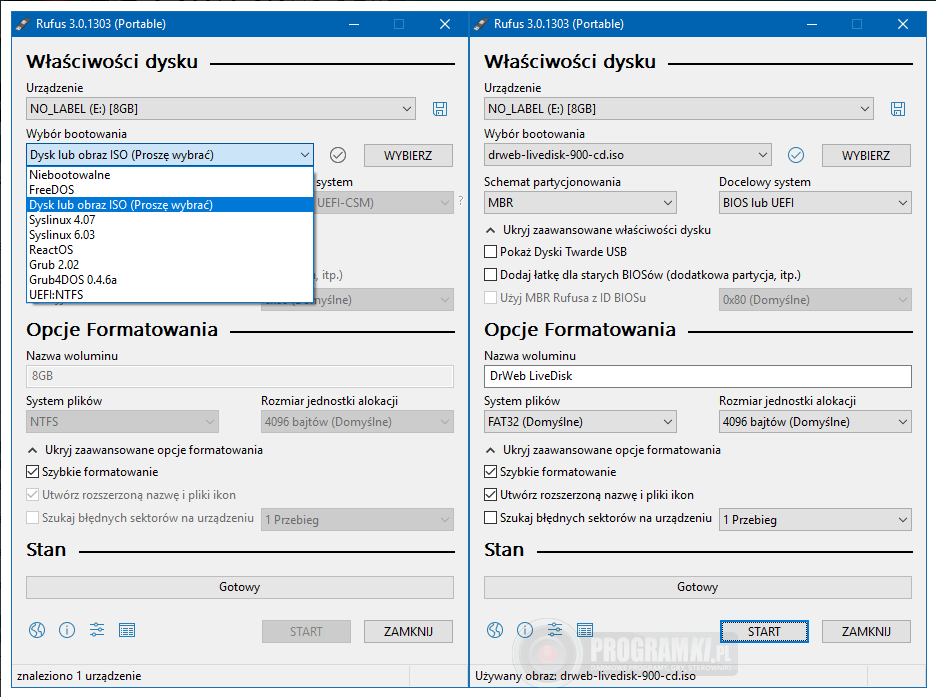Click ZAMKNIJ button in right window

click(866, 631)
